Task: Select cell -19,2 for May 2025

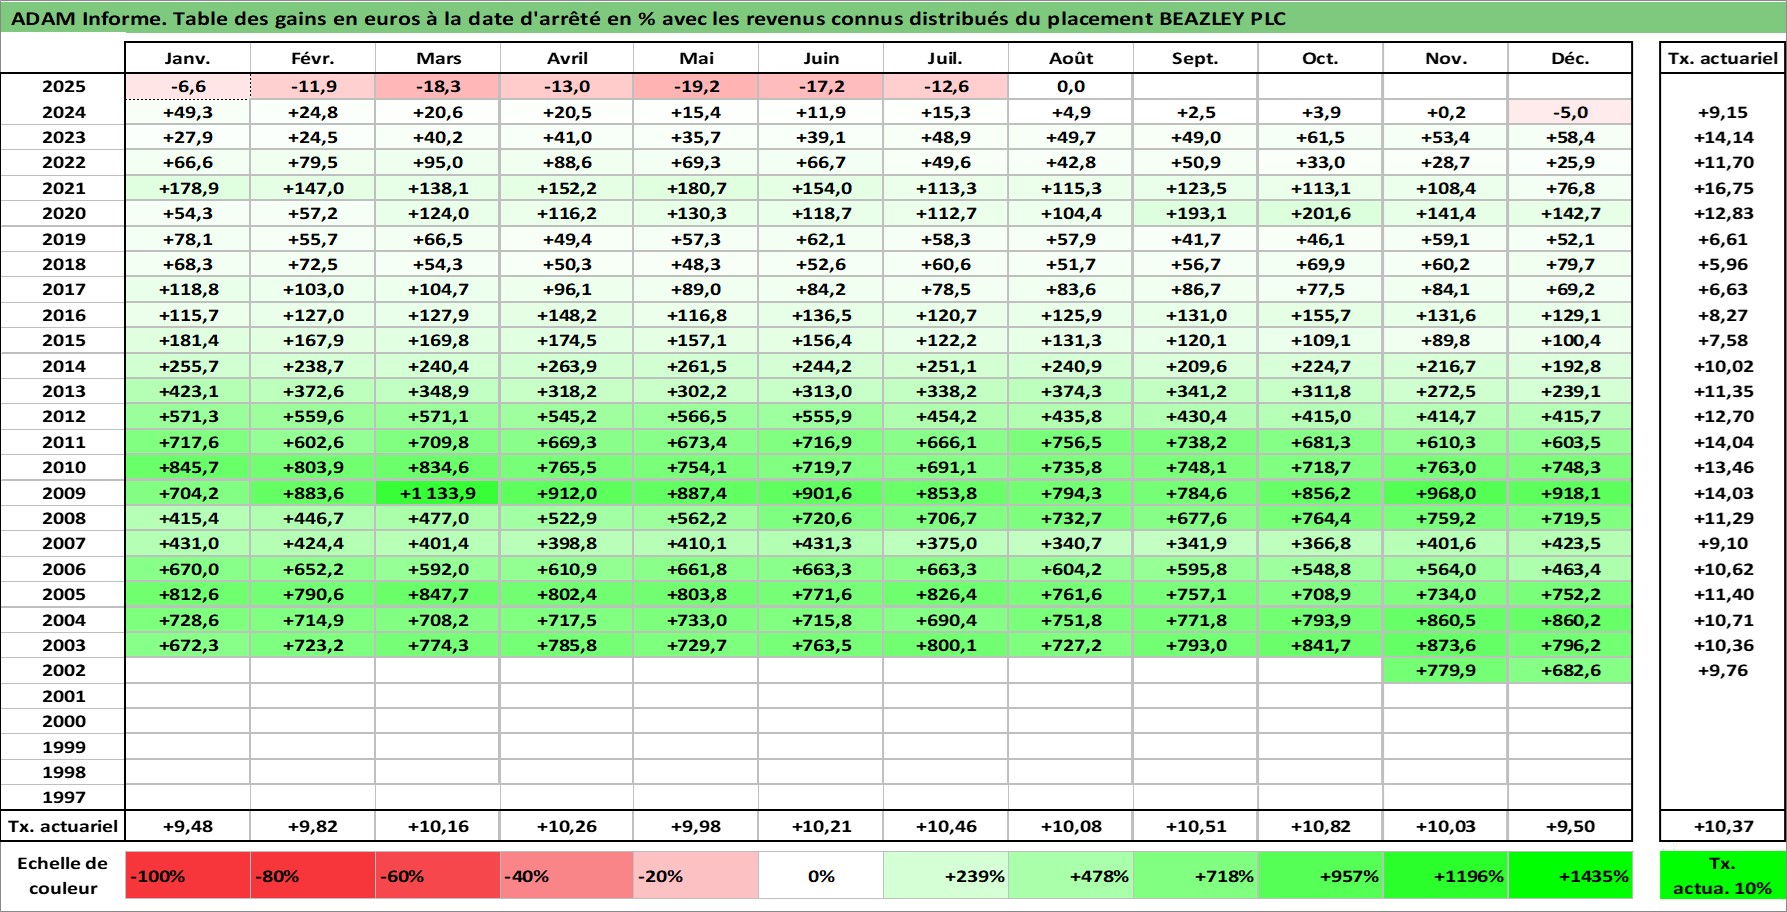Action: pos(696,86)
